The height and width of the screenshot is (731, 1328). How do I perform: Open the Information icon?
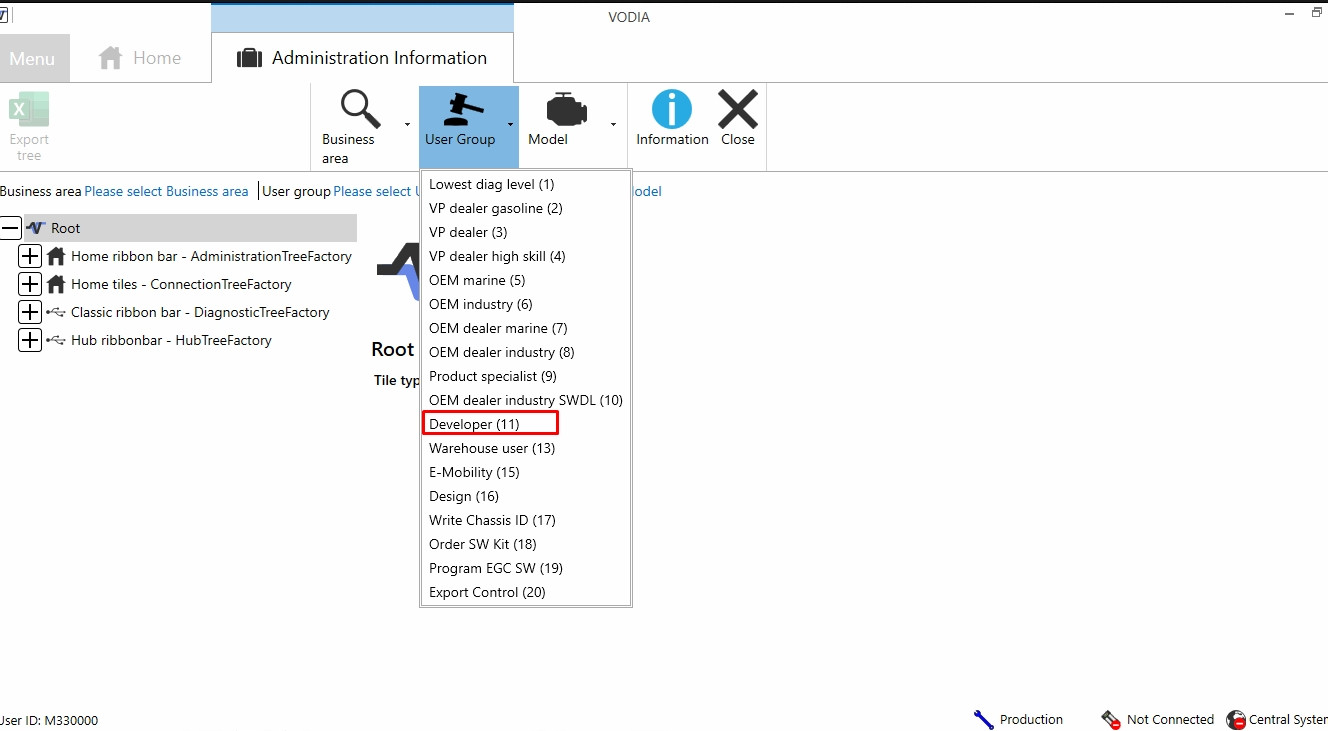(x=672, y=109)
